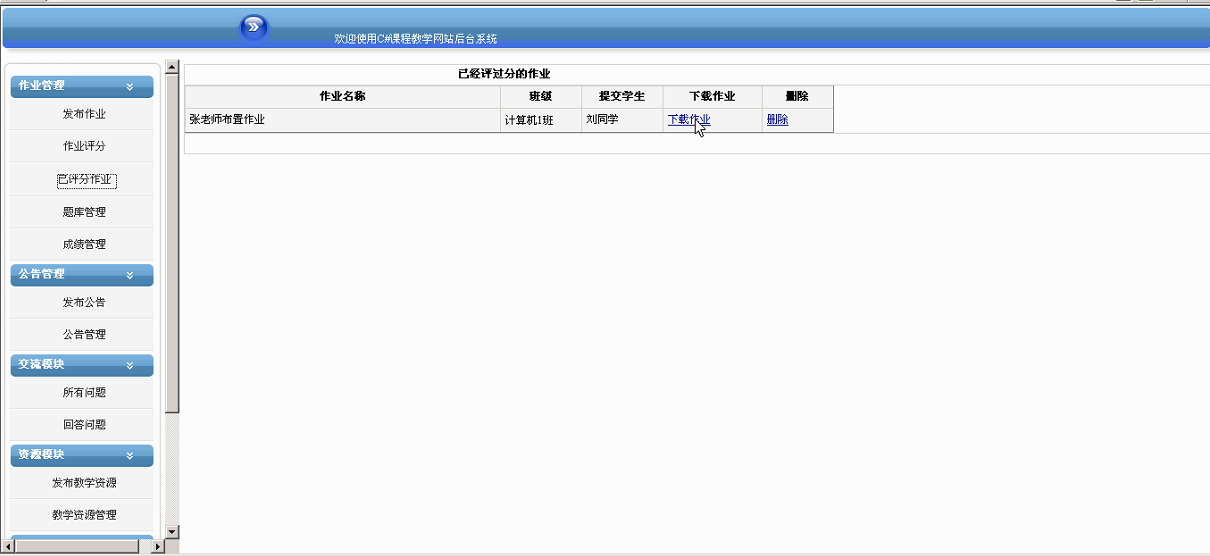Click the 下载作业 link for 刘同学
1210x556 pixels.
tap(689, 120)
